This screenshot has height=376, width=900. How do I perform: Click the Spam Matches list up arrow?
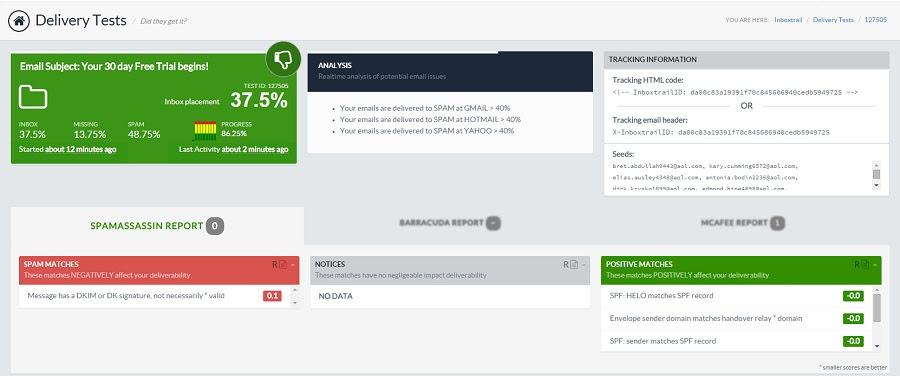(295, 290)
